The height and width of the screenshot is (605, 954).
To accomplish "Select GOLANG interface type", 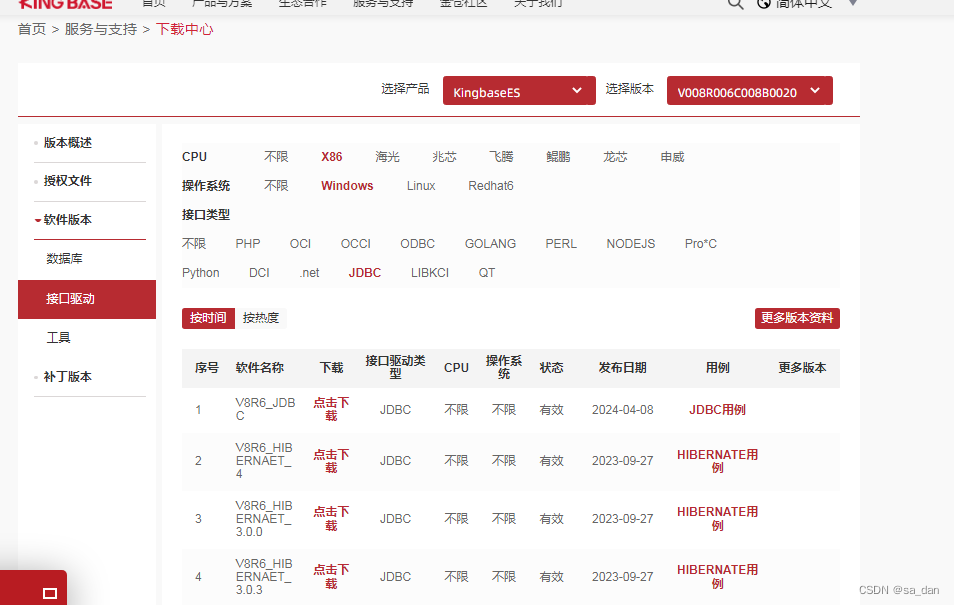I will [490, 244].
